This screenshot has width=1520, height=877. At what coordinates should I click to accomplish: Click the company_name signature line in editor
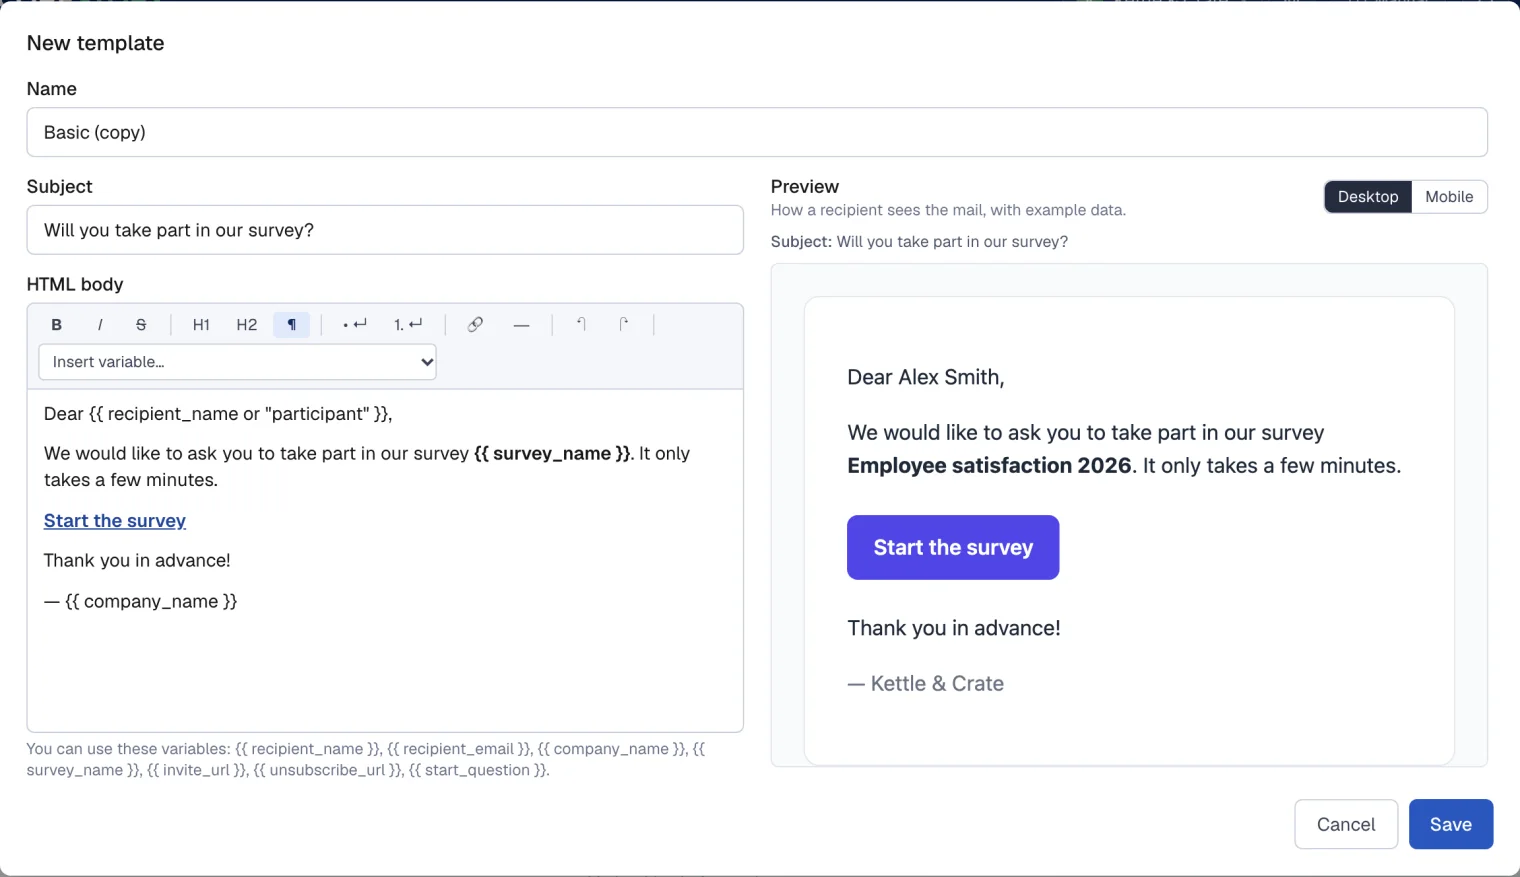click(140, 602)
